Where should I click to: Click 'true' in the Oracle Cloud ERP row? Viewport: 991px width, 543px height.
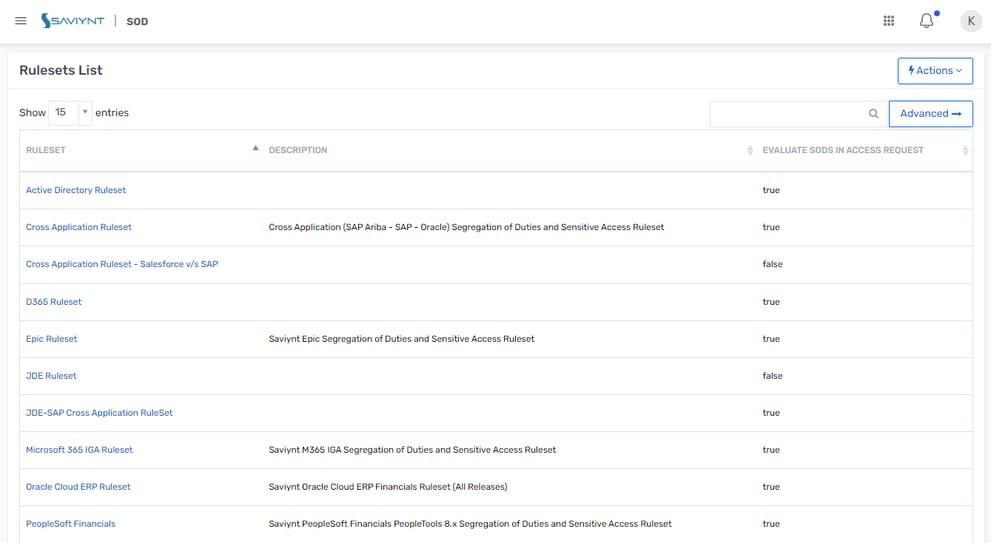point(771,487)
